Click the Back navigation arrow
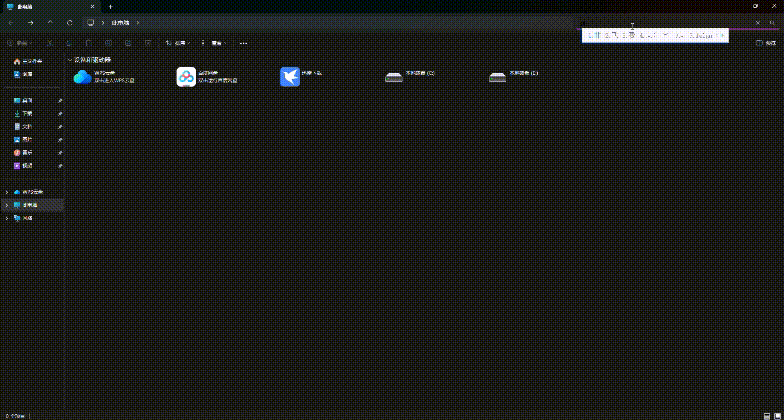Viewport: 784px width, 420px height. click(x=11, y=22)
